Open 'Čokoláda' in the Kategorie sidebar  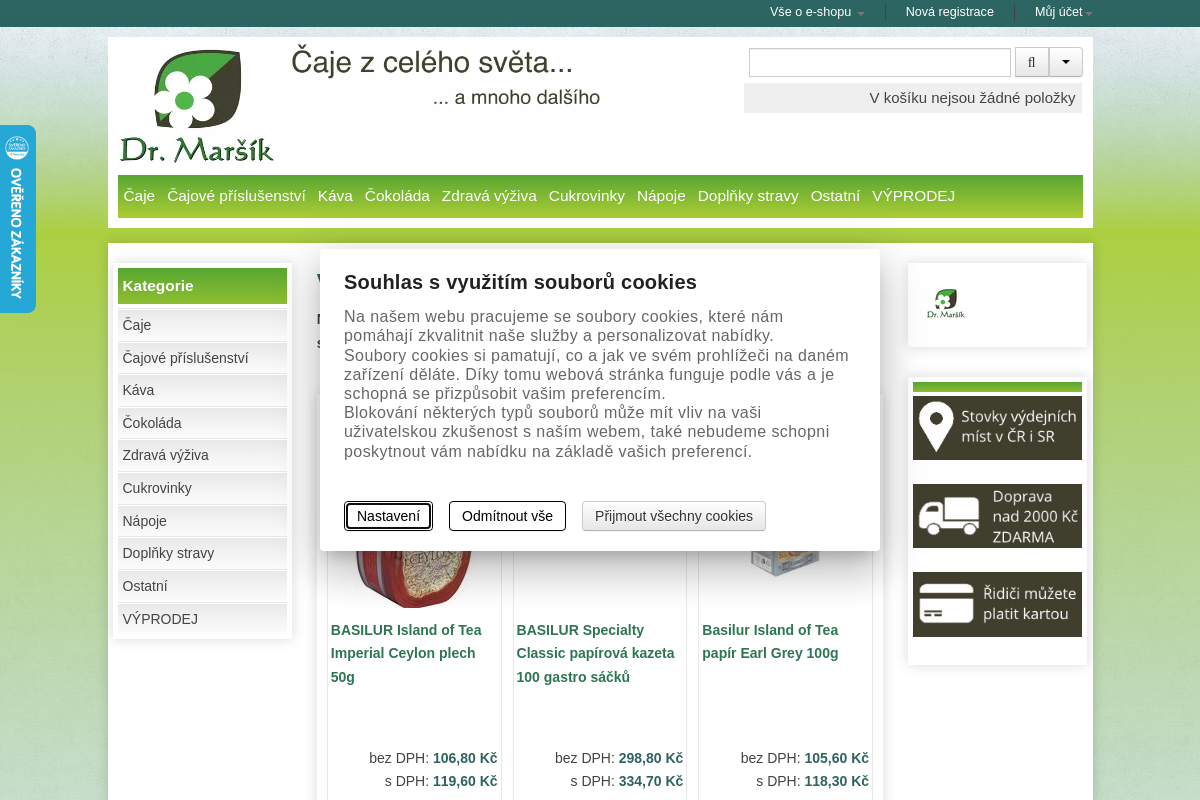coord(202,423)
